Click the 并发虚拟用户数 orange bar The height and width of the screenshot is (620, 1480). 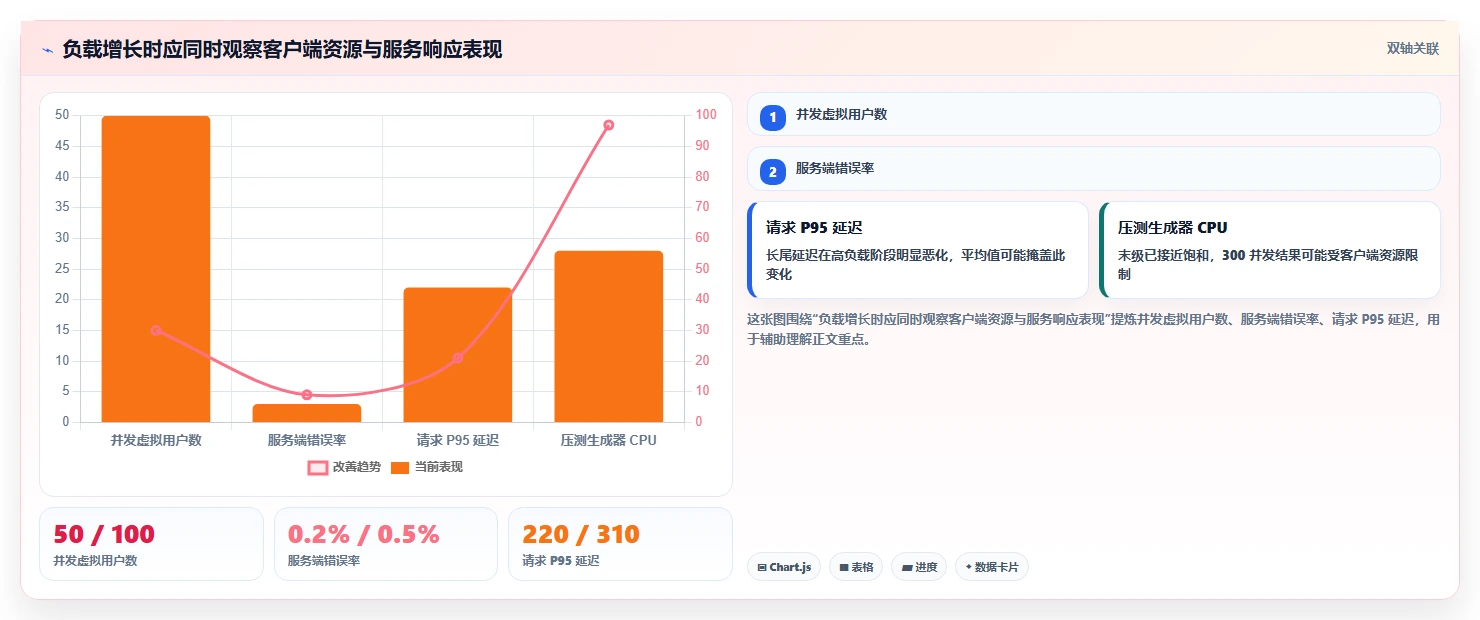pyautogui.click(x=156, y=269)
